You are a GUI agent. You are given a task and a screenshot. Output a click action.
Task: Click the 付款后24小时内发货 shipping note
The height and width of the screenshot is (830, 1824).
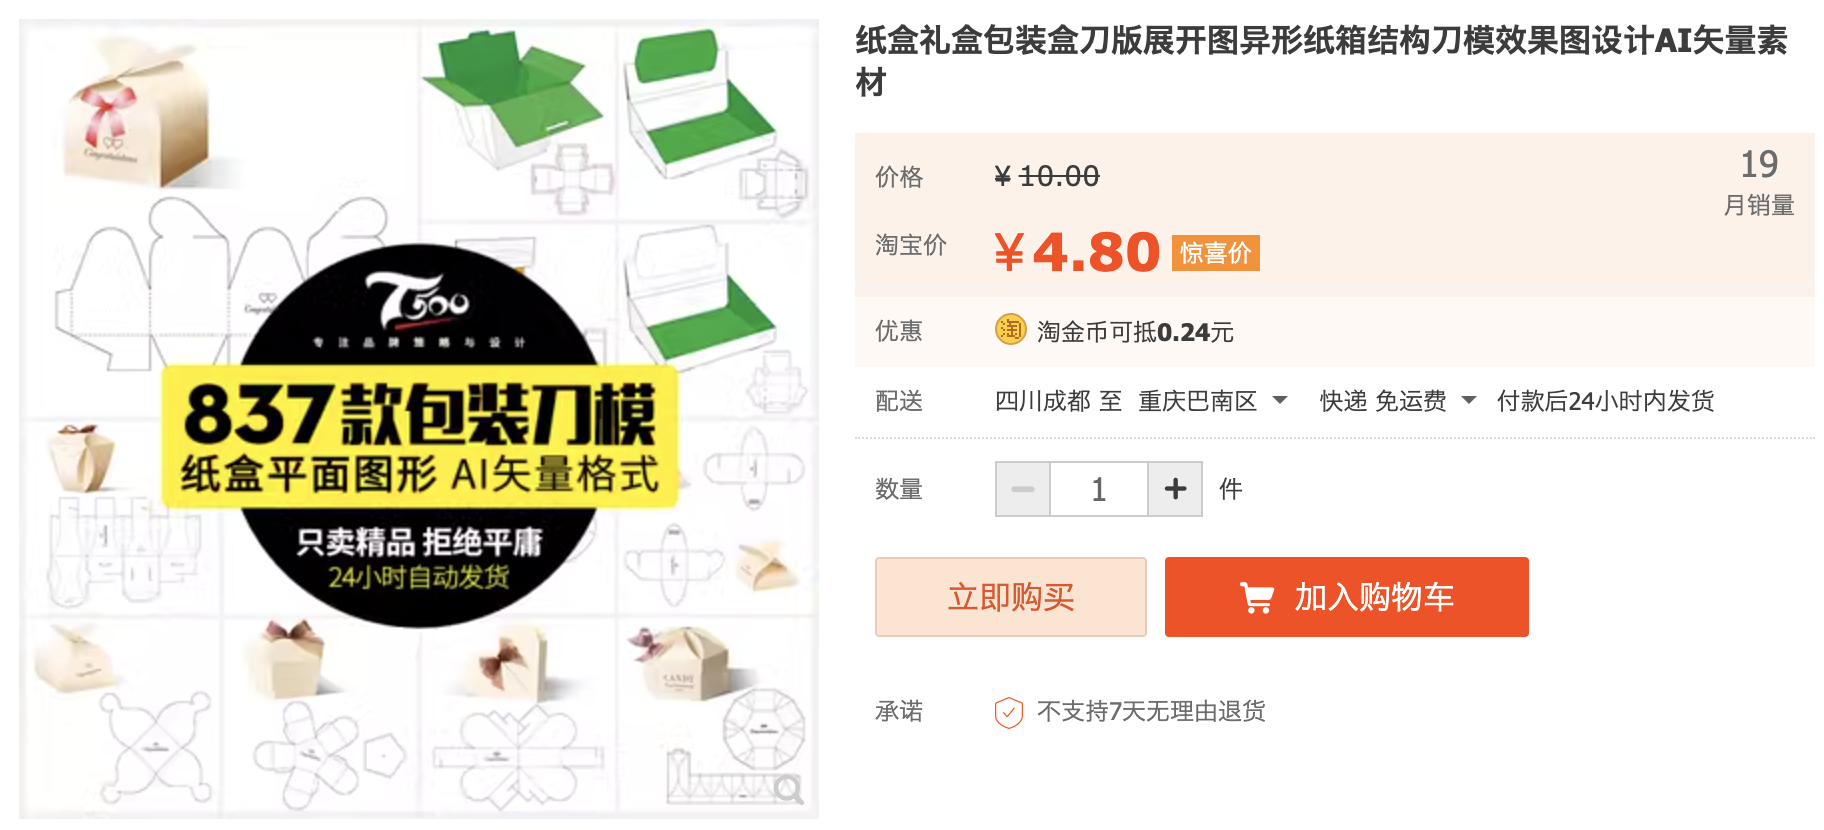[x=1605, y=401]
